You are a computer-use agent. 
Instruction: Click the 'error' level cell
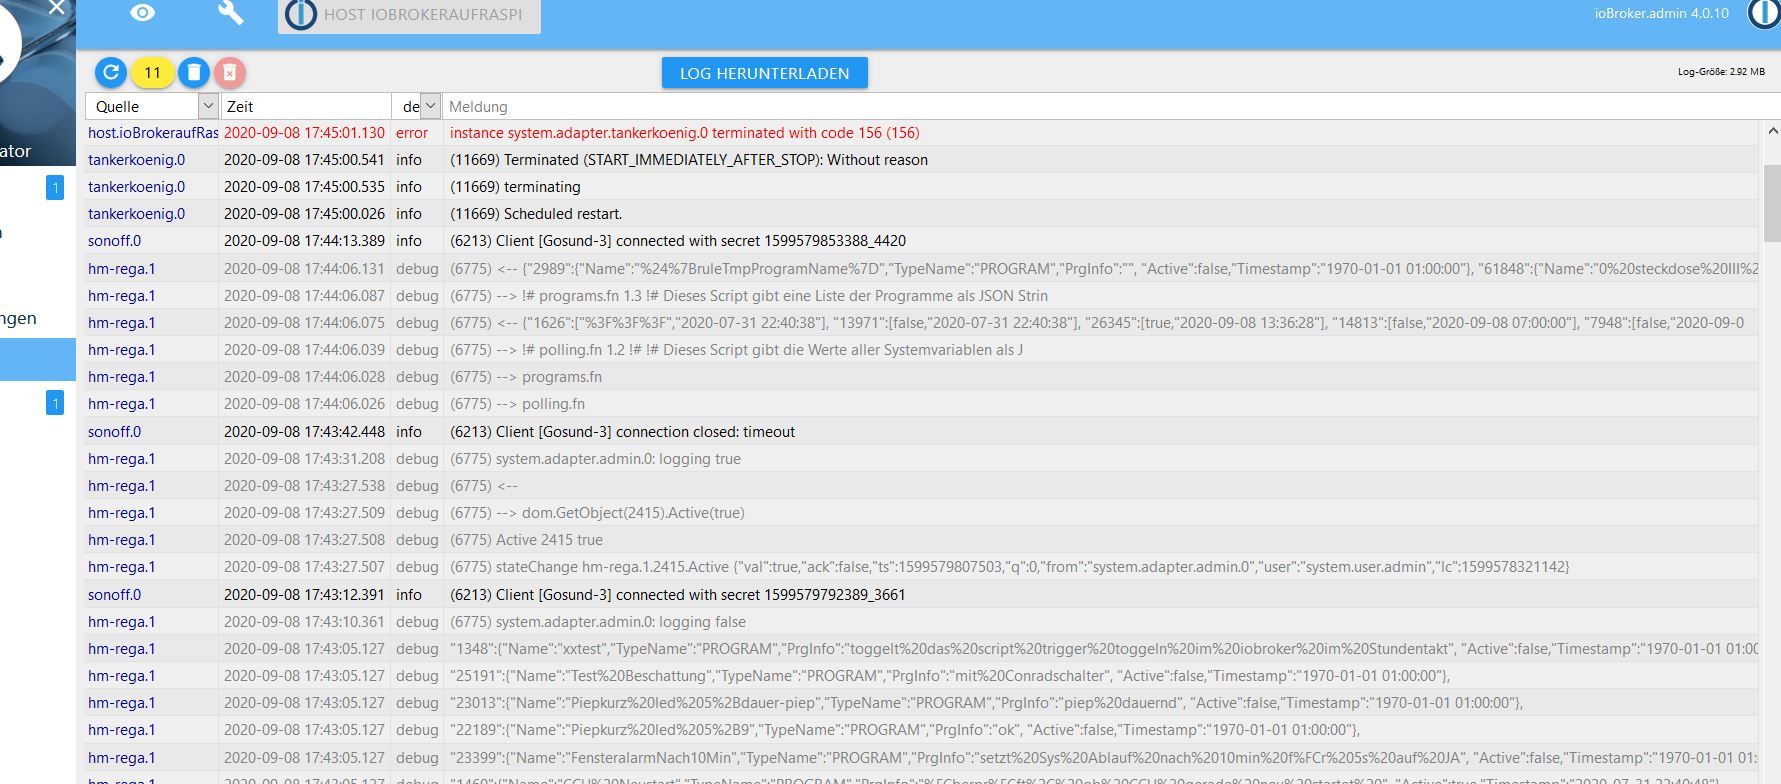click(412, 132)
